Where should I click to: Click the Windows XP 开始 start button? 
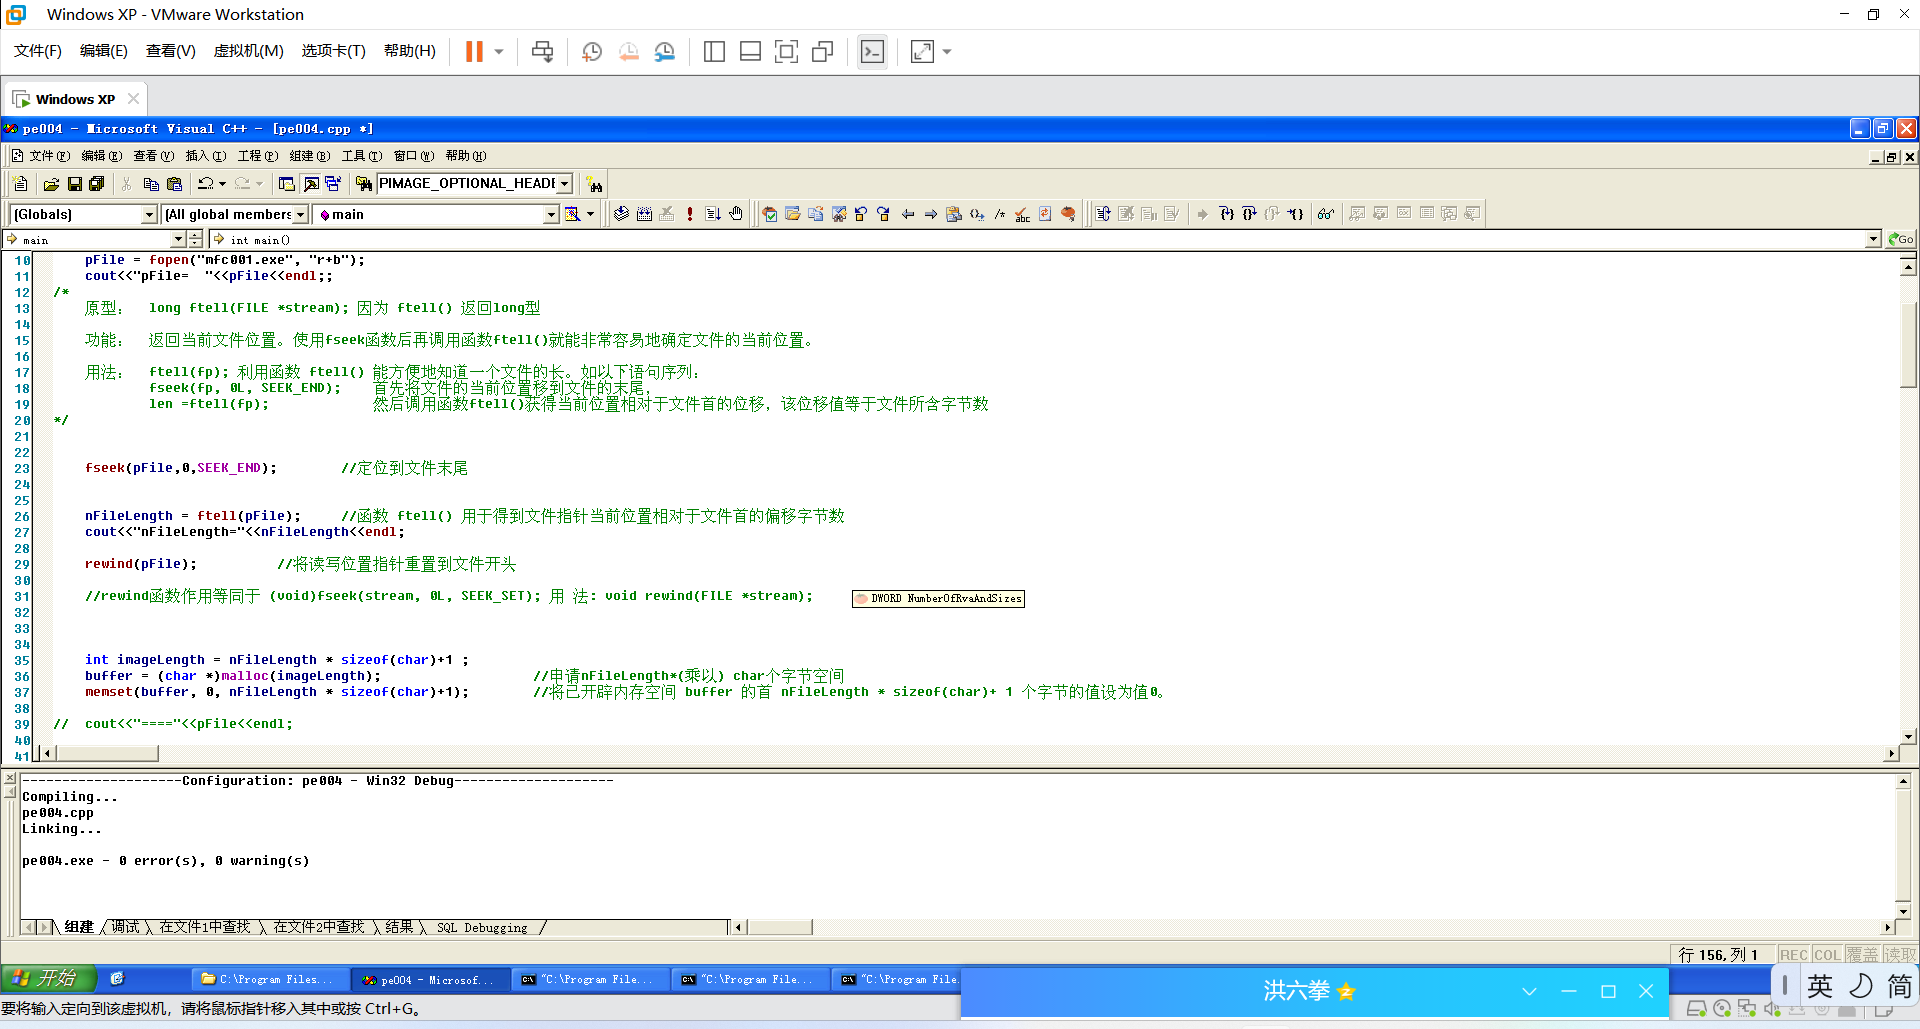(x=48, y=979)
